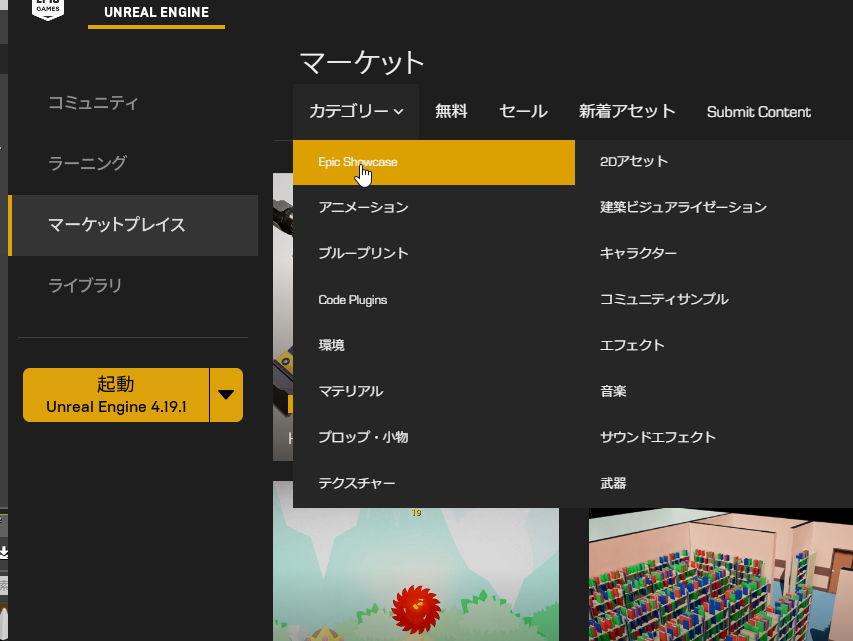The image size is (853, 641).
Task: Click the Epic Games shield logo
Action: 49,10
